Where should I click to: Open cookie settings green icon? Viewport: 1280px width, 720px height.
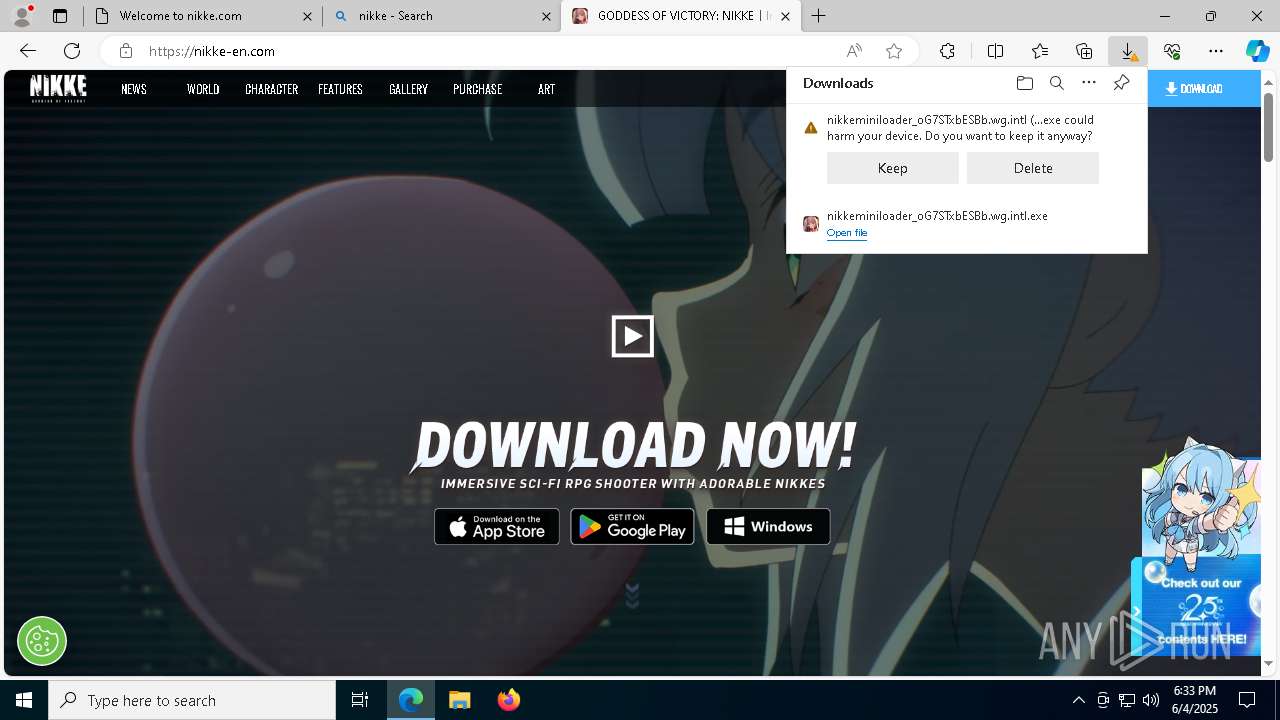coord(42,640)
